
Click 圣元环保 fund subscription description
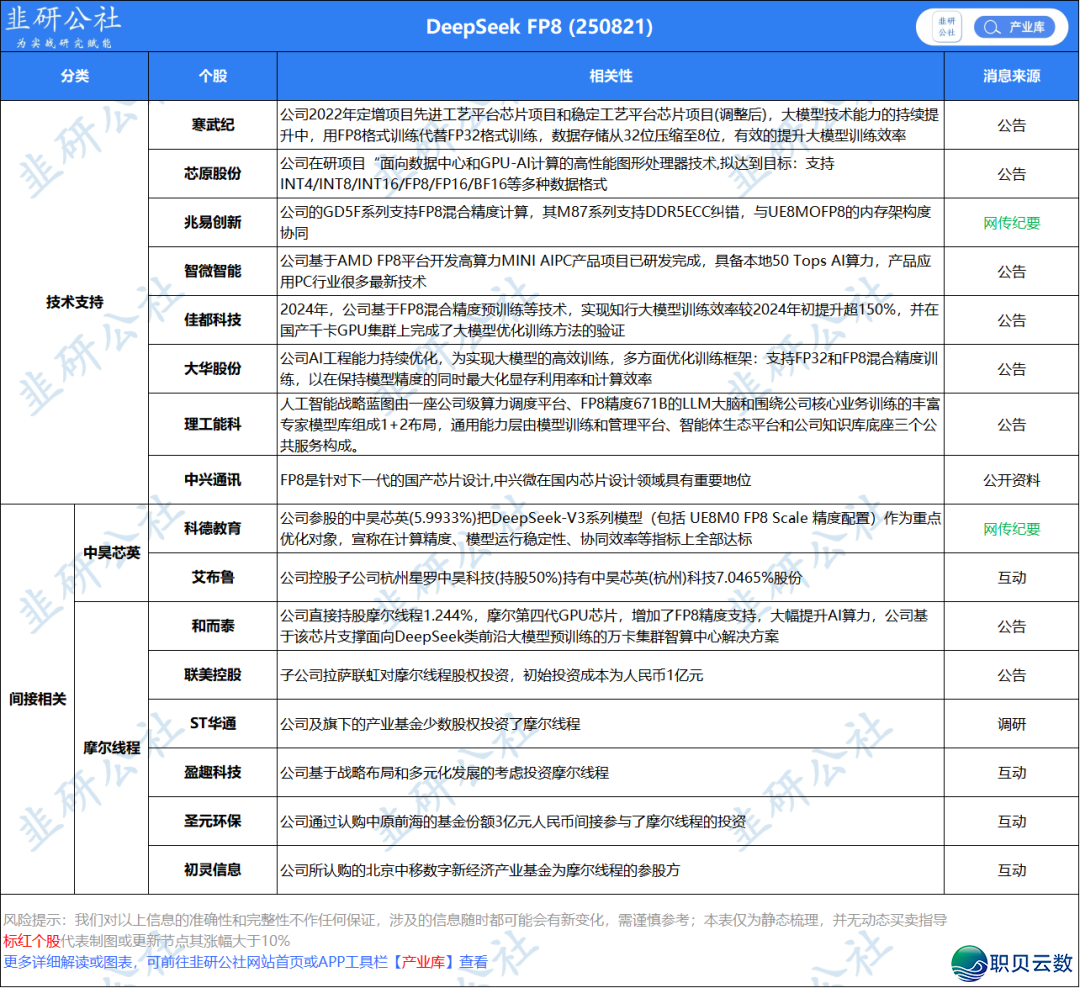[512, 821]
